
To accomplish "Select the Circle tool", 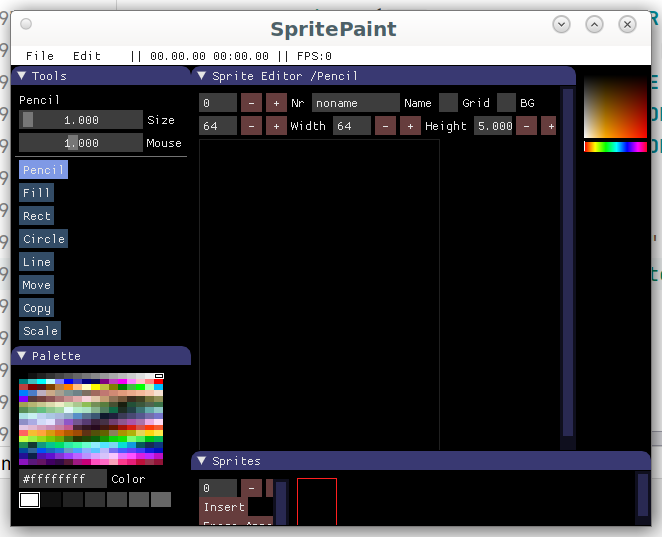I will pyautogui.click(x=43, y=239).
